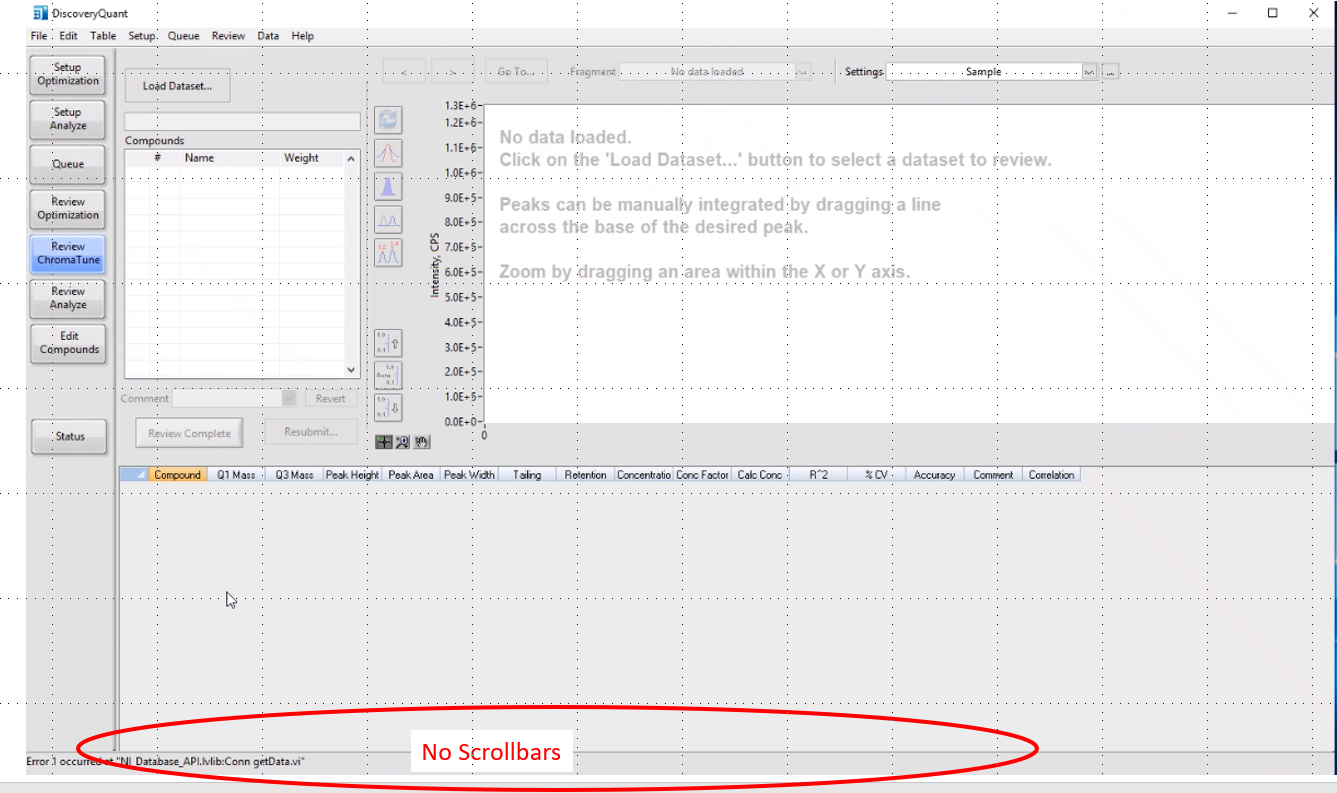Open the Help menu

point(302,36)
